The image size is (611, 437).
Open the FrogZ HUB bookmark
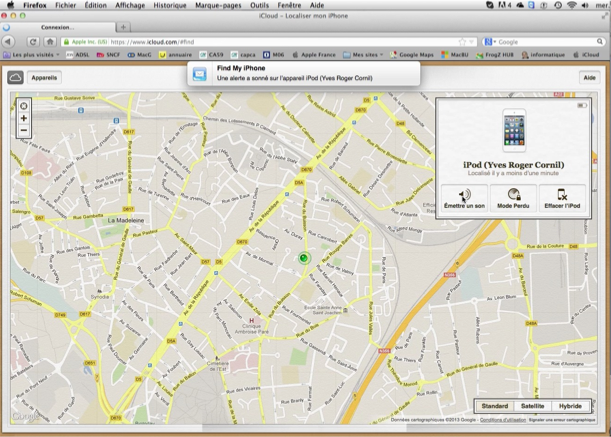[495, 55]
